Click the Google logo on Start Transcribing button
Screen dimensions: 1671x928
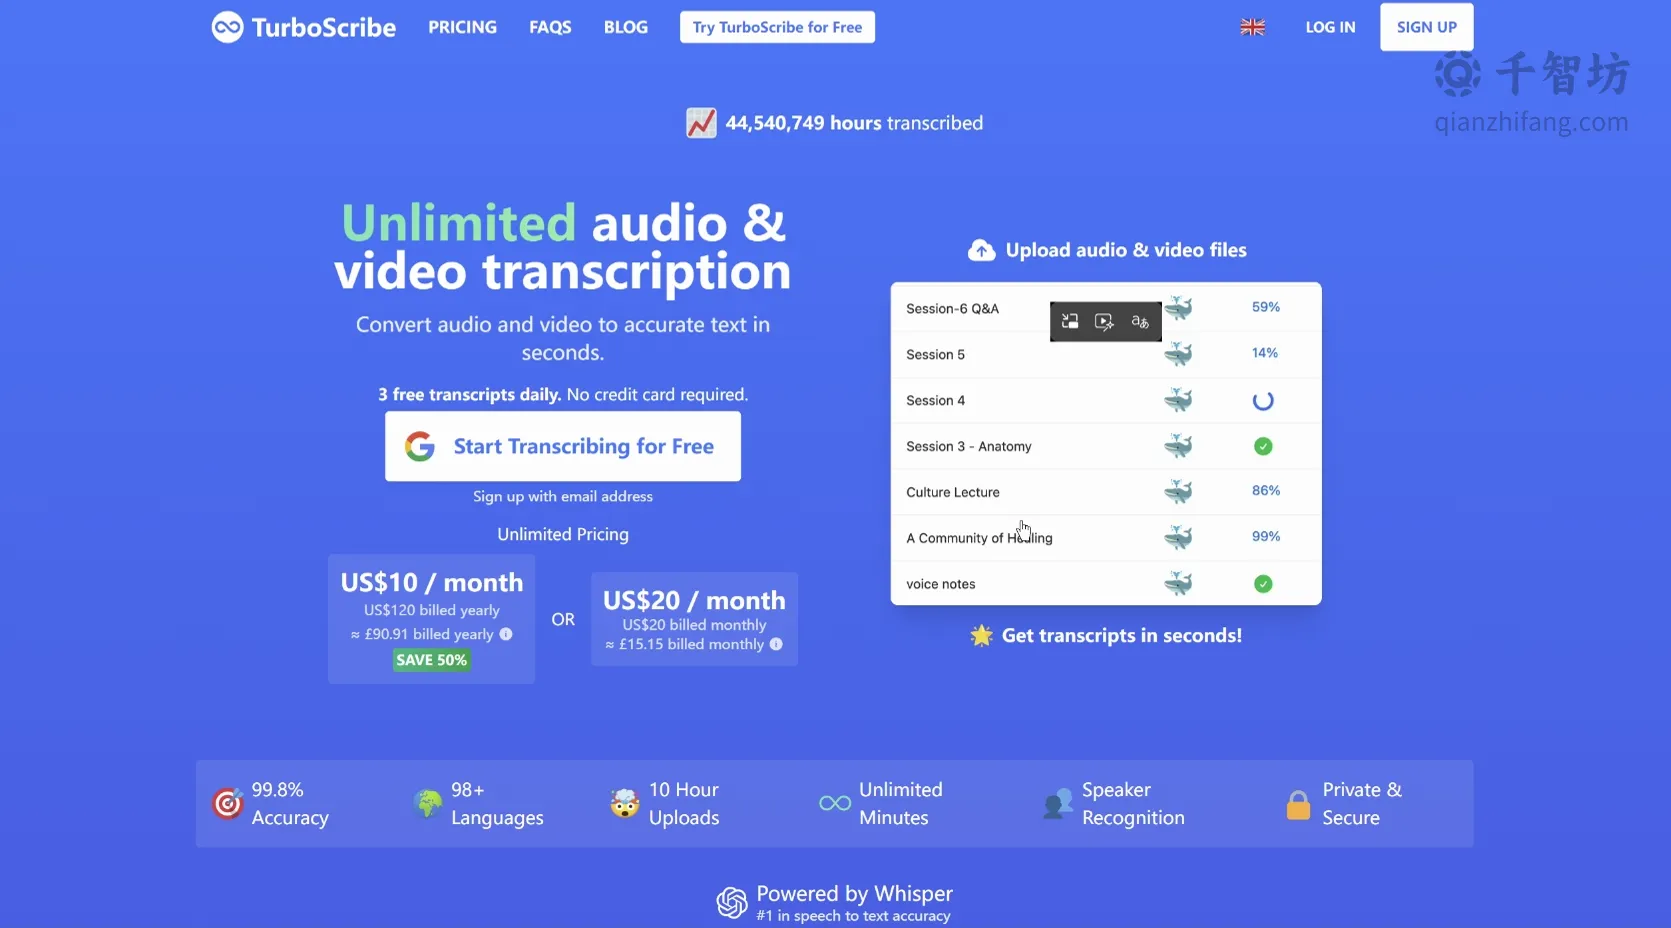click(420, 446)
